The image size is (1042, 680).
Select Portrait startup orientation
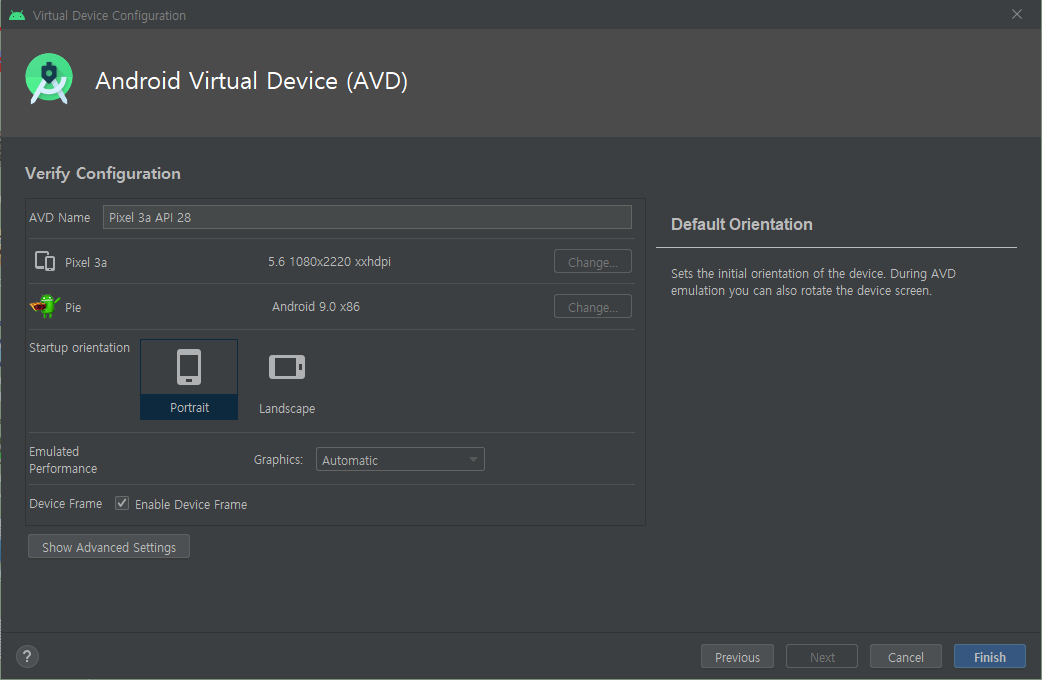(189, 379)
